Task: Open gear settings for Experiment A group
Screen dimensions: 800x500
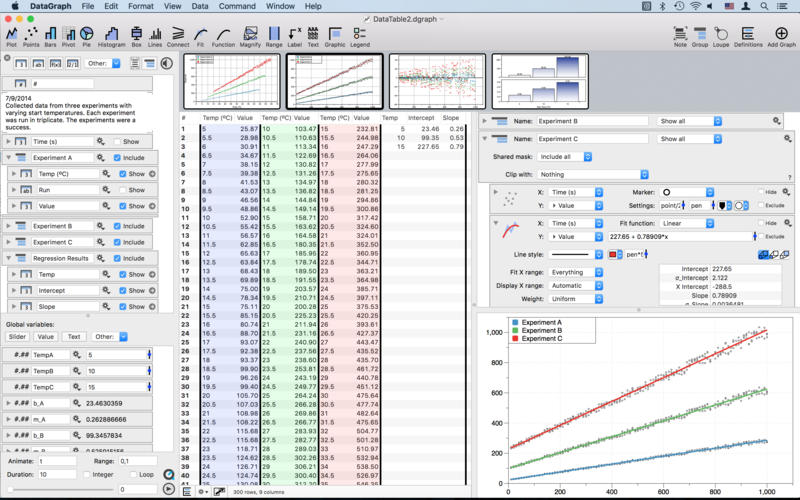Action: [101, 158]
